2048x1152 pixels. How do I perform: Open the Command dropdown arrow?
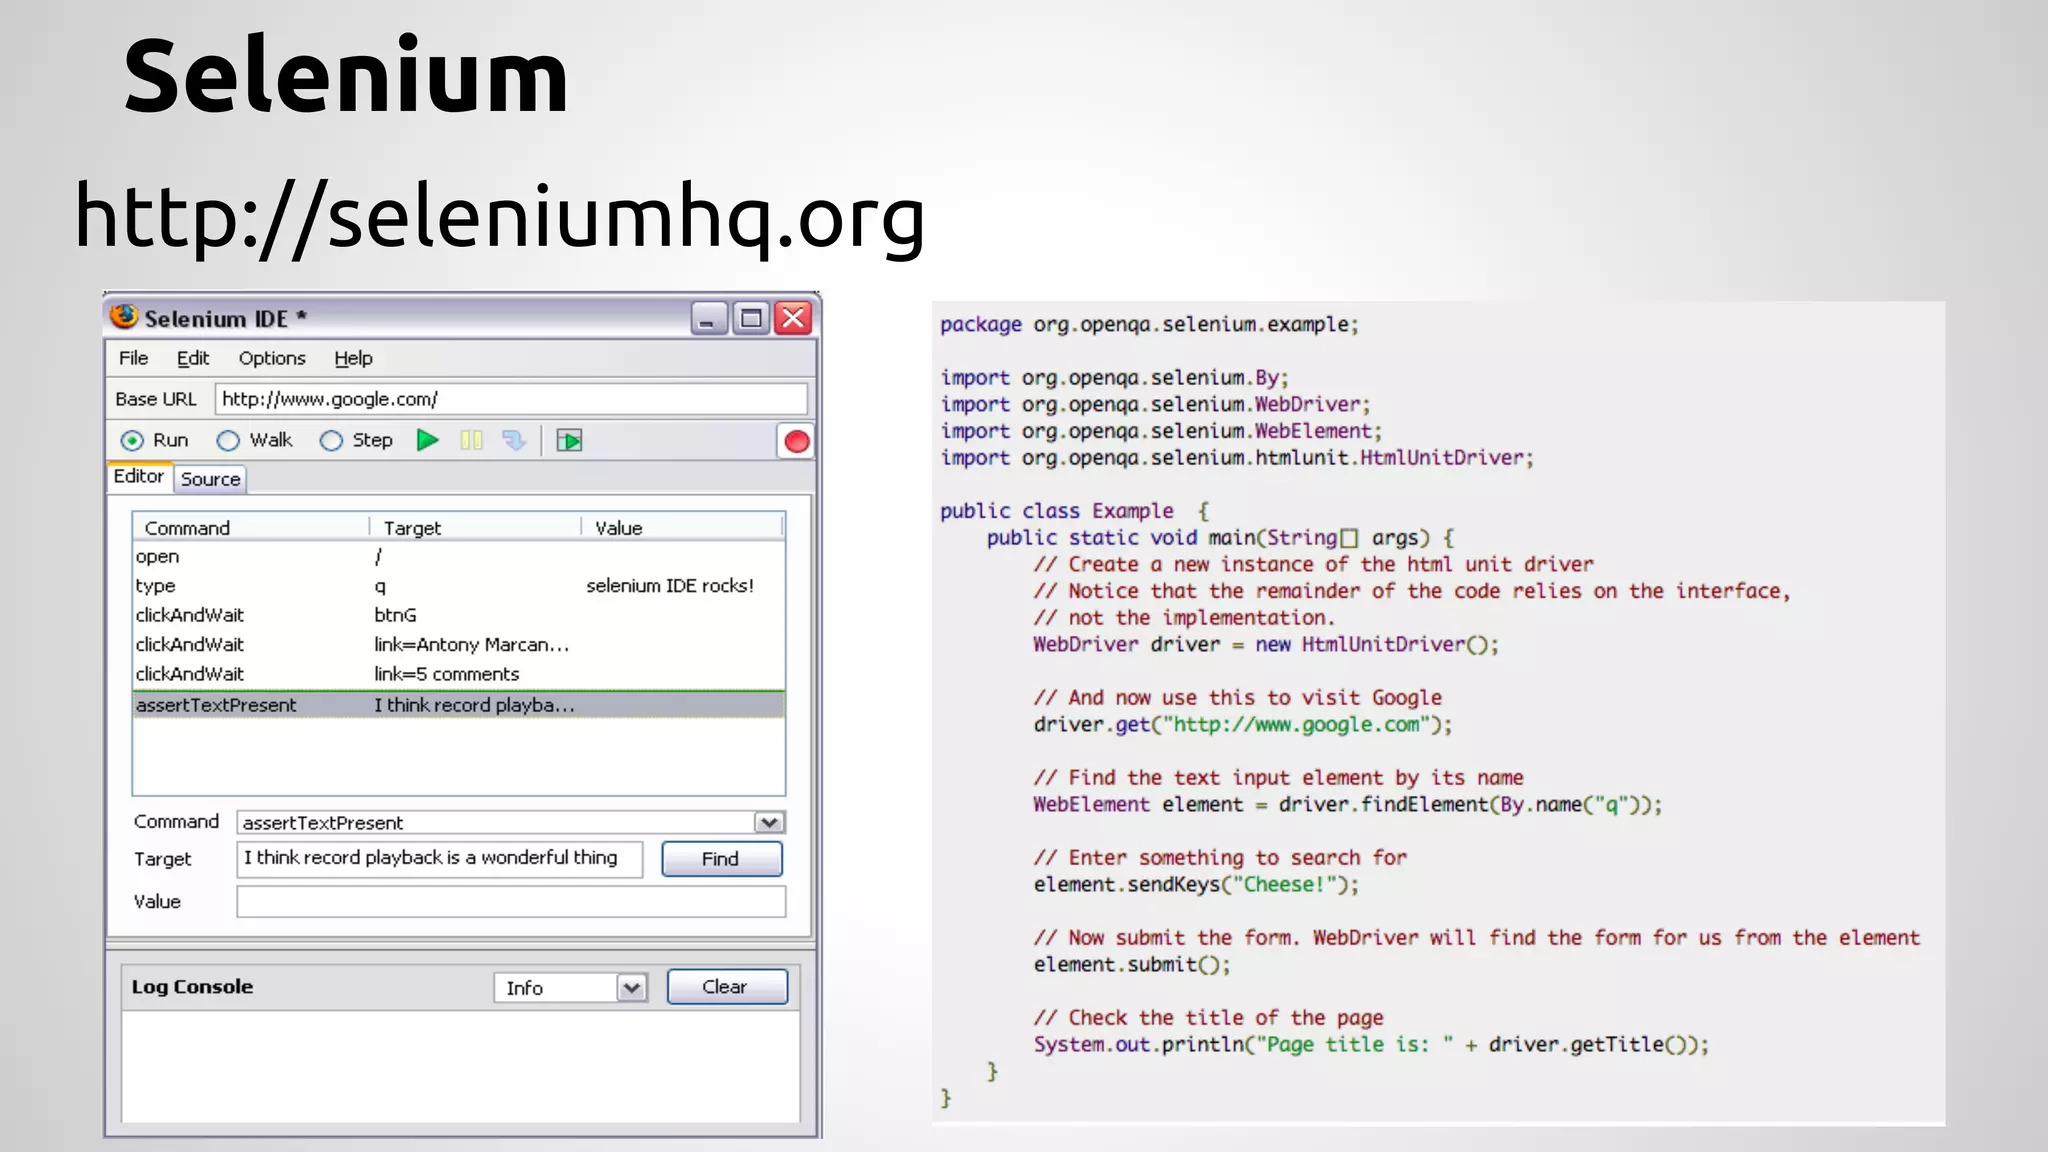click(769, 822)
